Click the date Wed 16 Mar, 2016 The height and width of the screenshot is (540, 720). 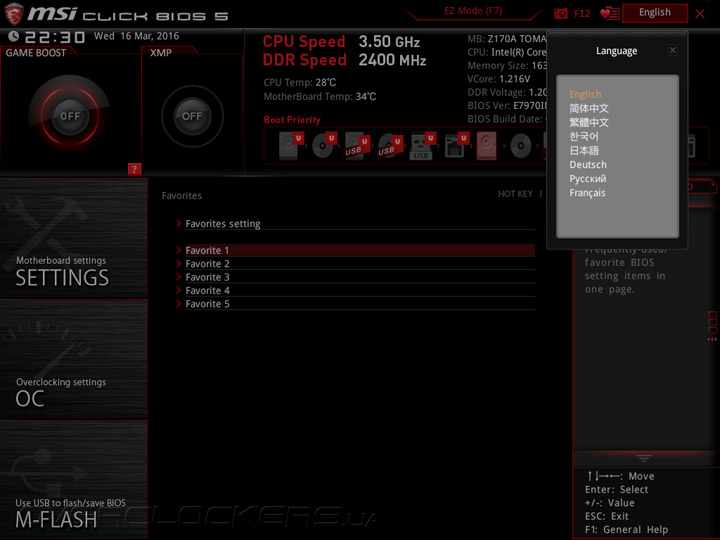click(136, 36)
